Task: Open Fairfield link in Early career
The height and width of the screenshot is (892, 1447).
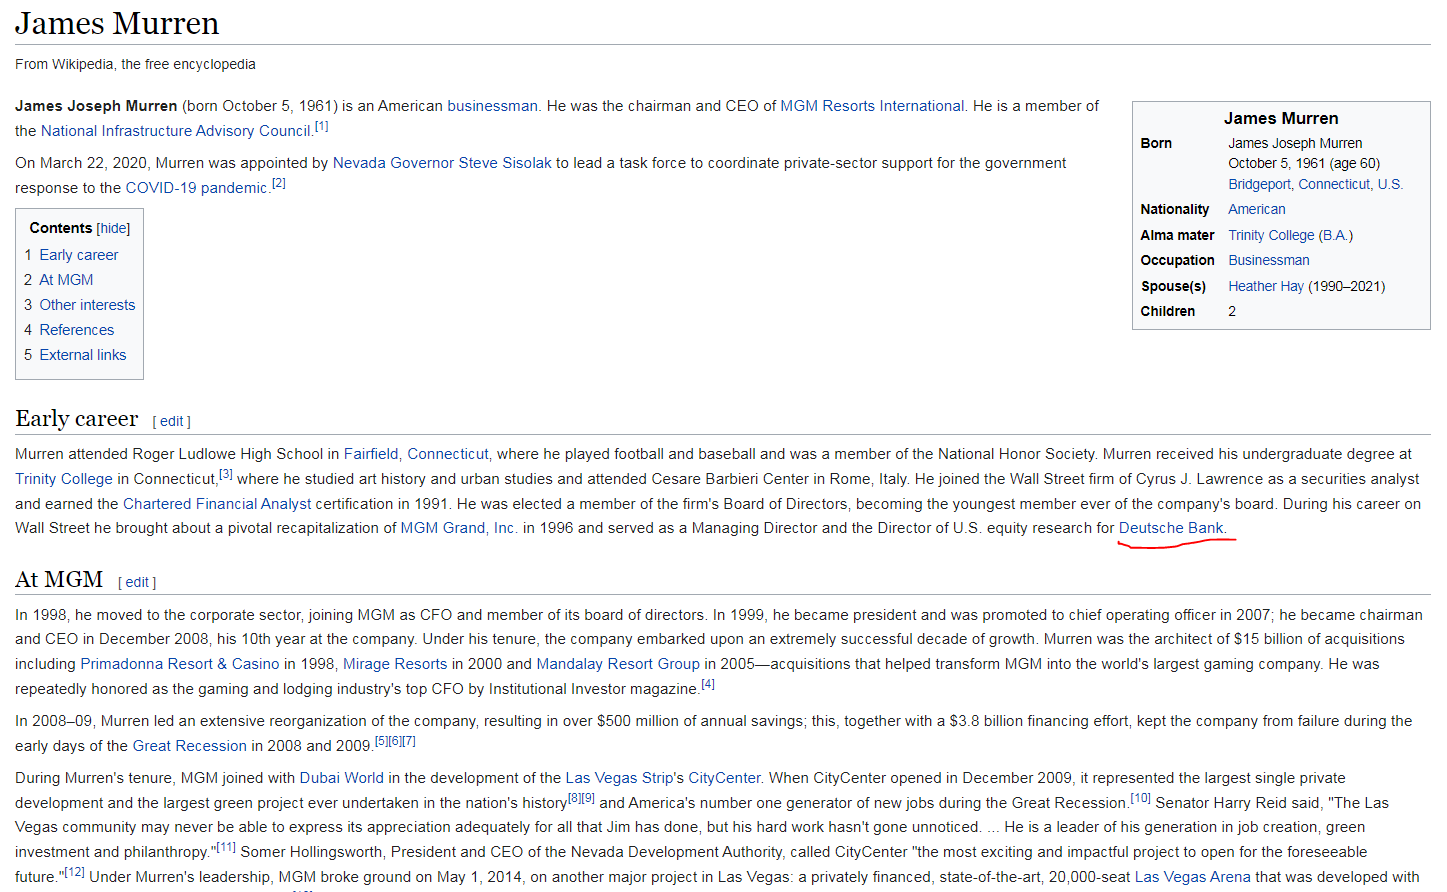Action: click(x=371, y=454)
